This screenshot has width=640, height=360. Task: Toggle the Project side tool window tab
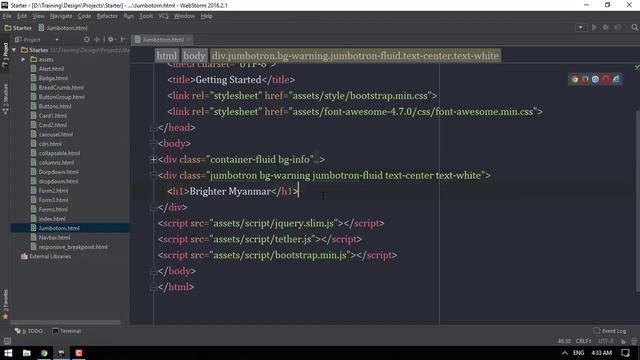(5, 56)
